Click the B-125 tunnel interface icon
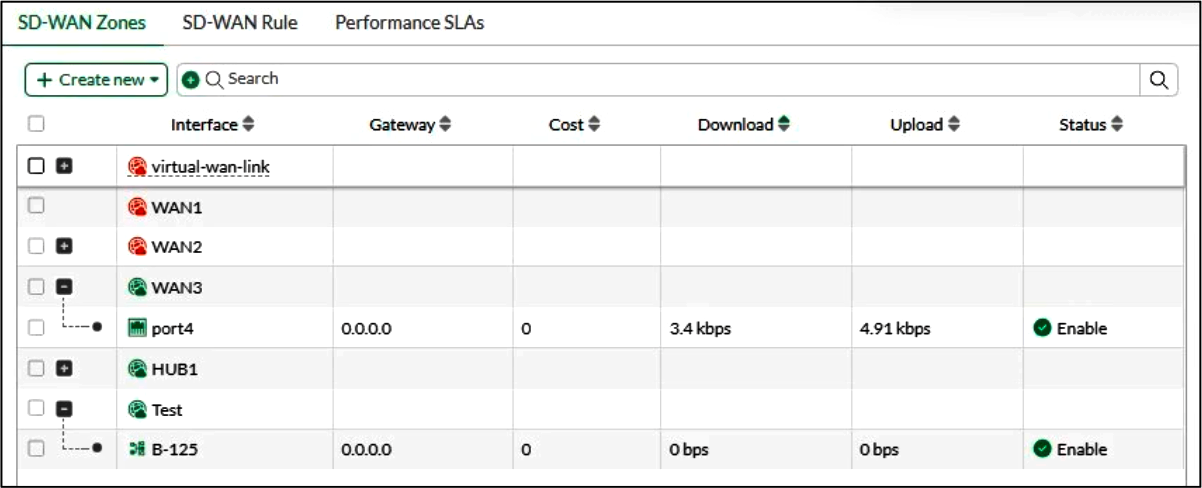 pyautogui.click(x=138, y=450)
